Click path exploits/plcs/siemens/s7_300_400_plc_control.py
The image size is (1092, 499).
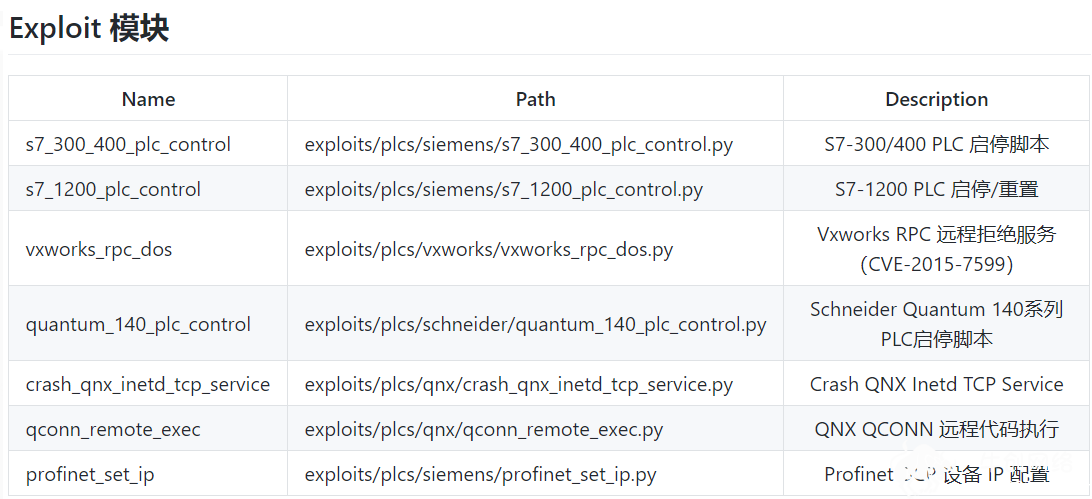click(x=519, y=144)
